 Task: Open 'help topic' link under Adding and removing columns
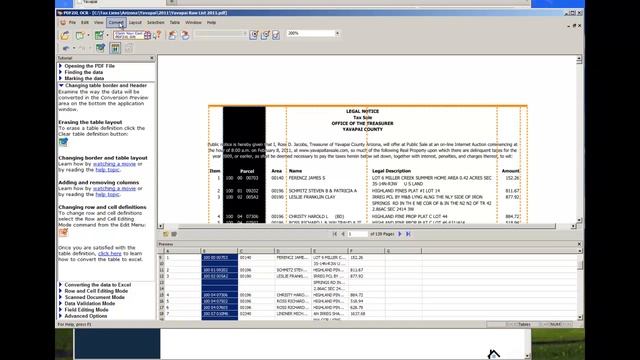pos(108,194)
